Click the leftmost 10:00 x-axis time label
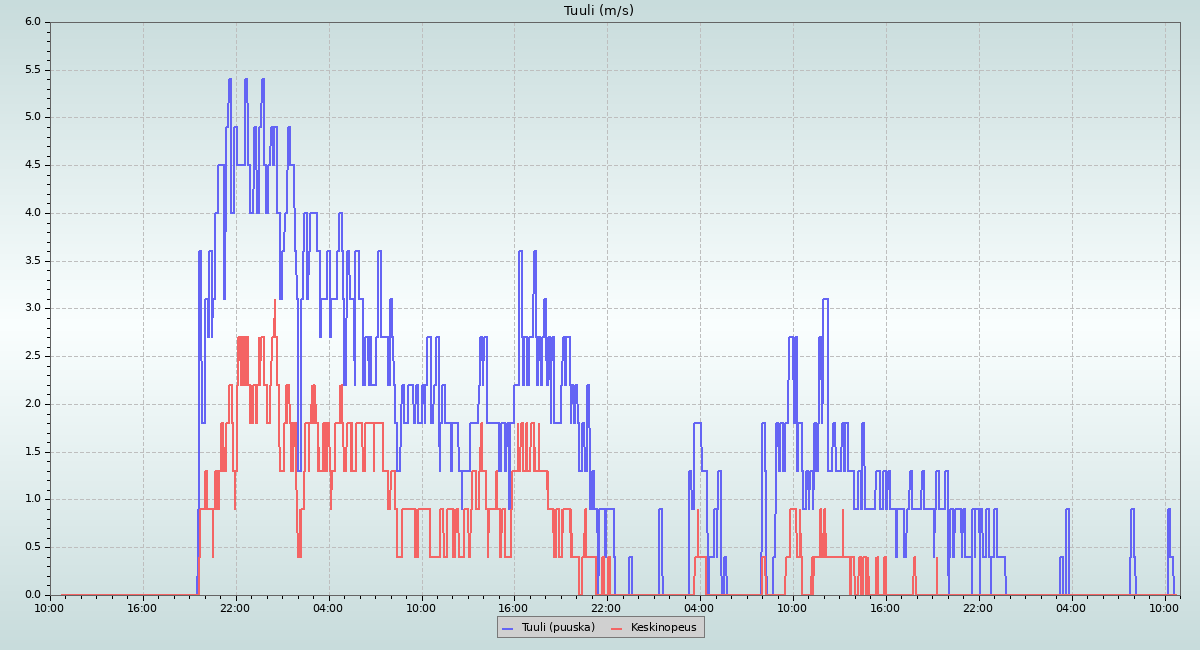The height and width of the screenshot is (650, 1200). (x=50, y=607)
